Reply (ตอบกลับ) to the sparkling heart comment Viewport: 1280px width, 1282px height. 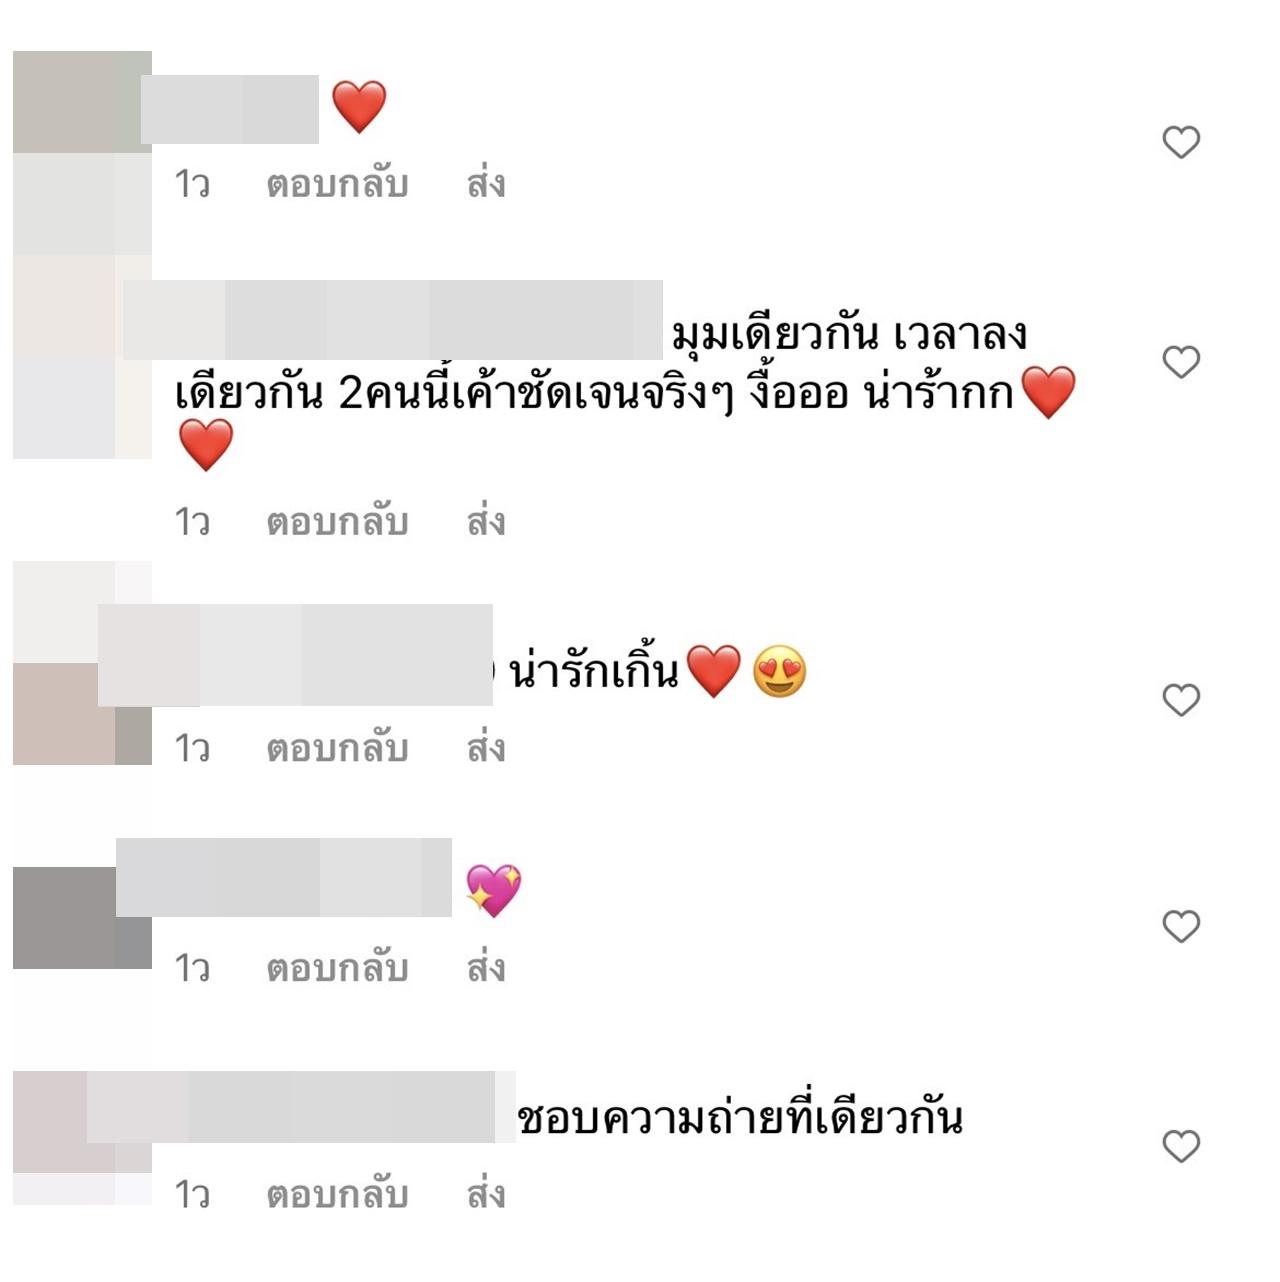337,968
